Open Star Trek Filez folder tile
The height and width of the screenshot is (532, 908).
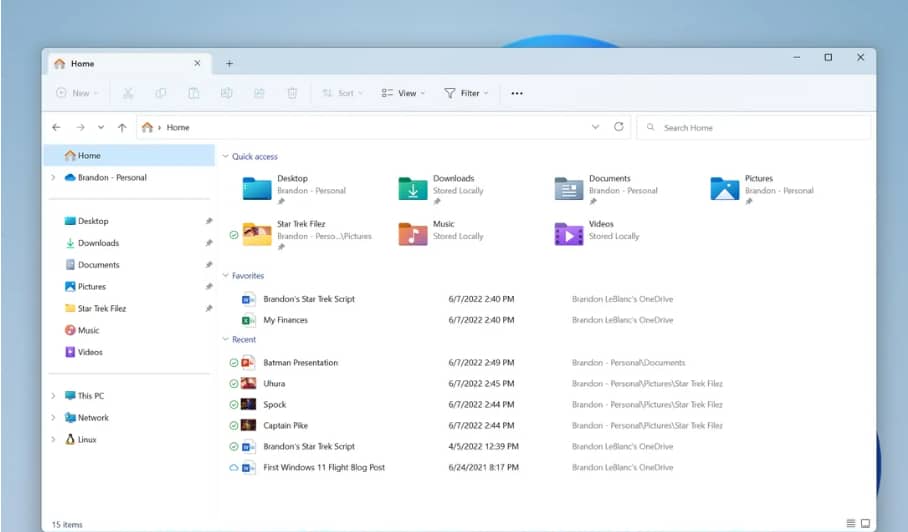point(307,234)
